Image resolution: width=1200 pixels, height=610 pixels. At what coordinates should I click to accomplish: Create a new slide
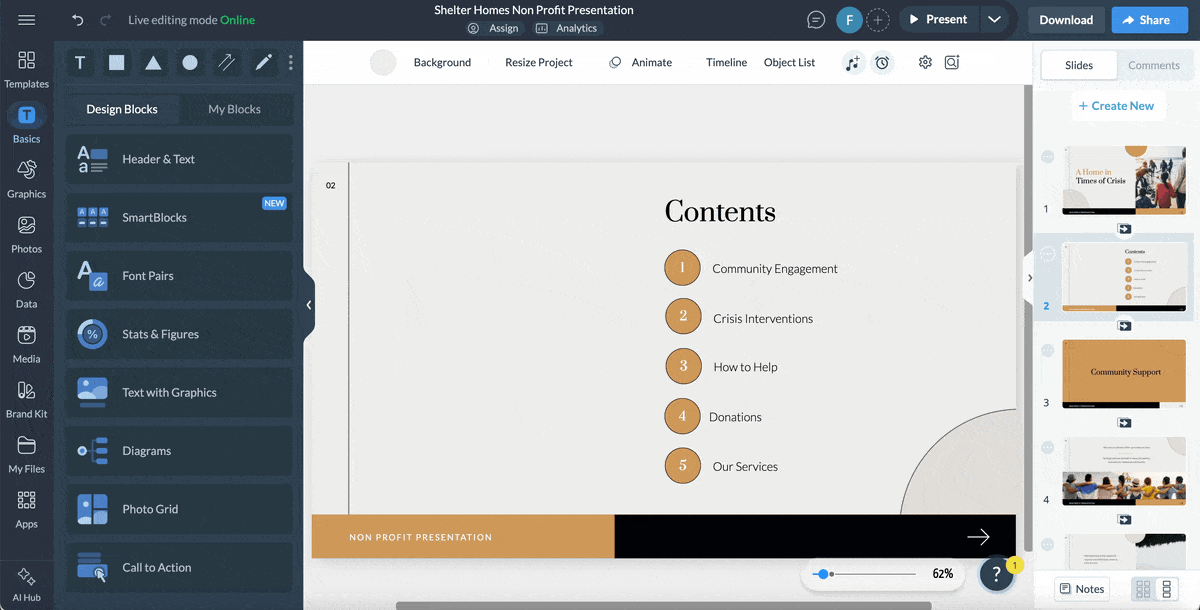pos(1116,106)
